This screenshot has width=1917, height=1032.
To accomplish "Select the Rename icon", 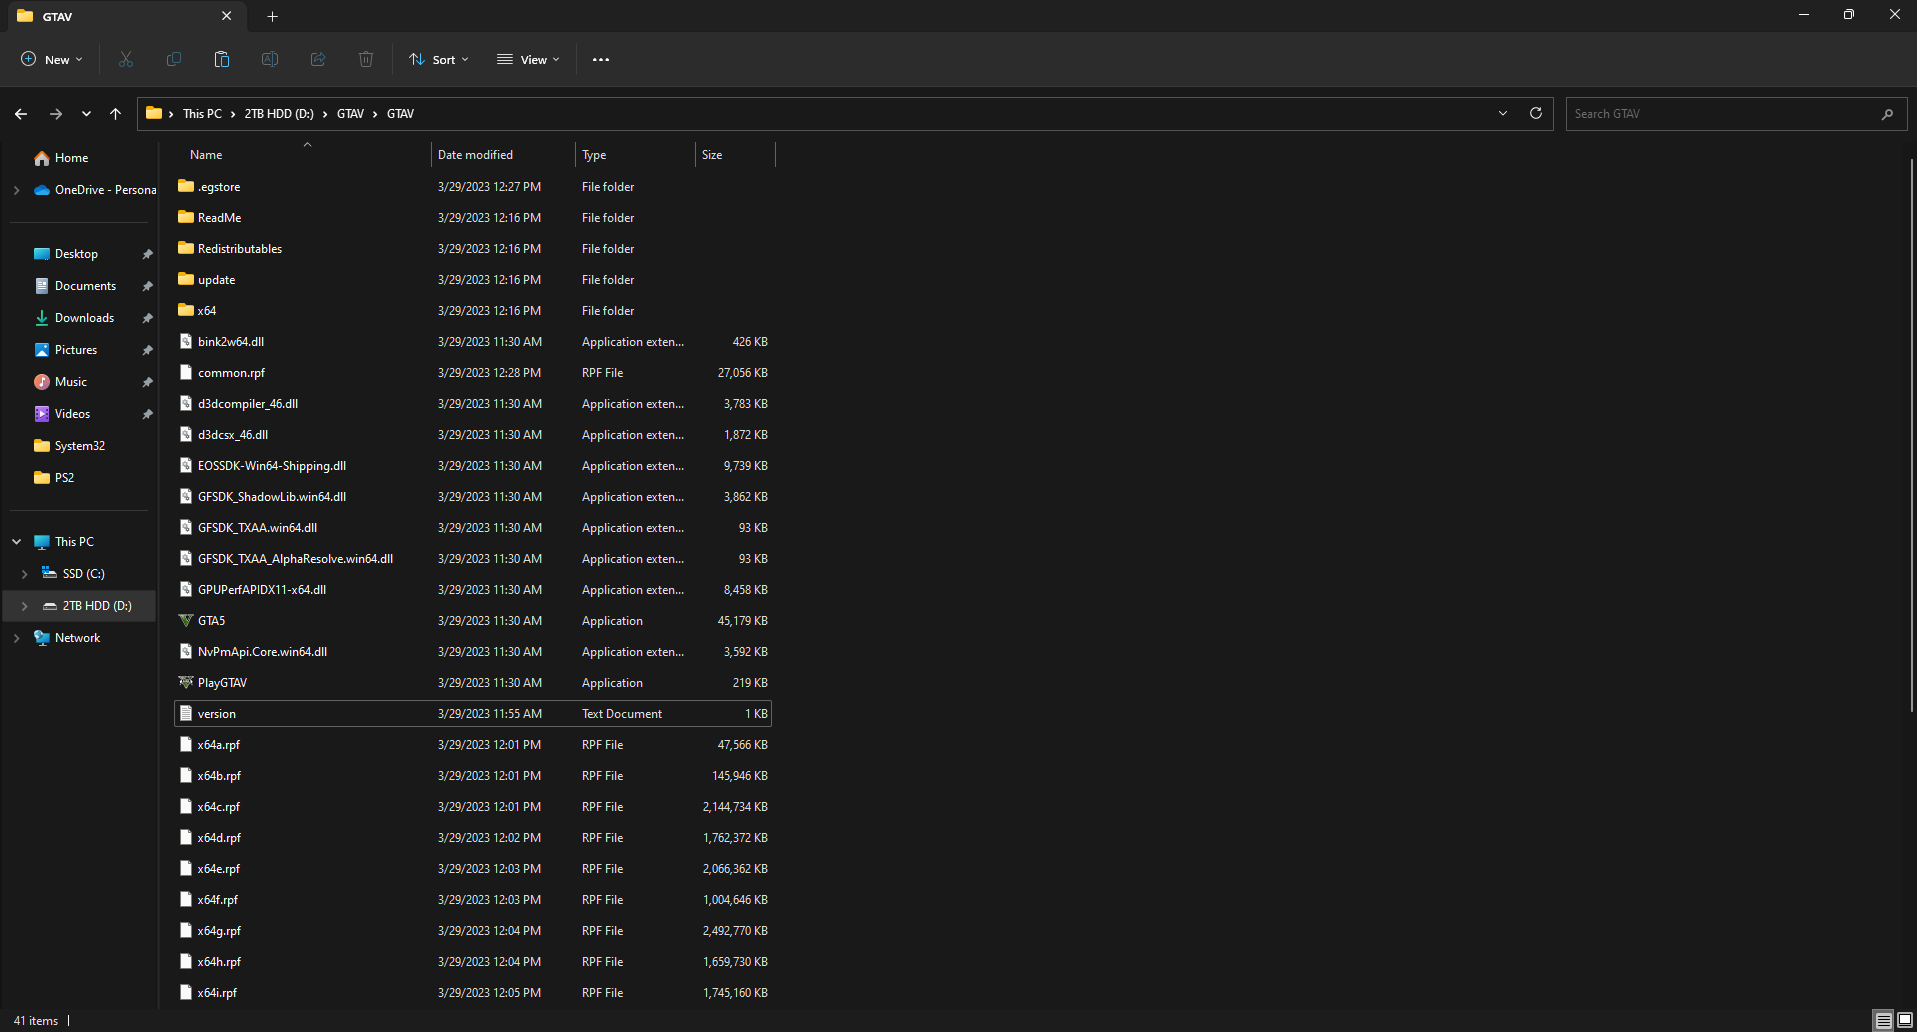I will (269, 59).
